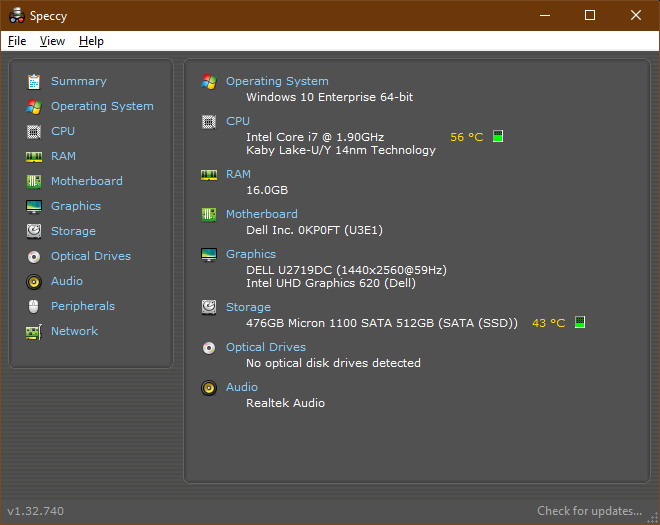
Task: Click the Operating System heading link in summary
Action: [277, 81]
